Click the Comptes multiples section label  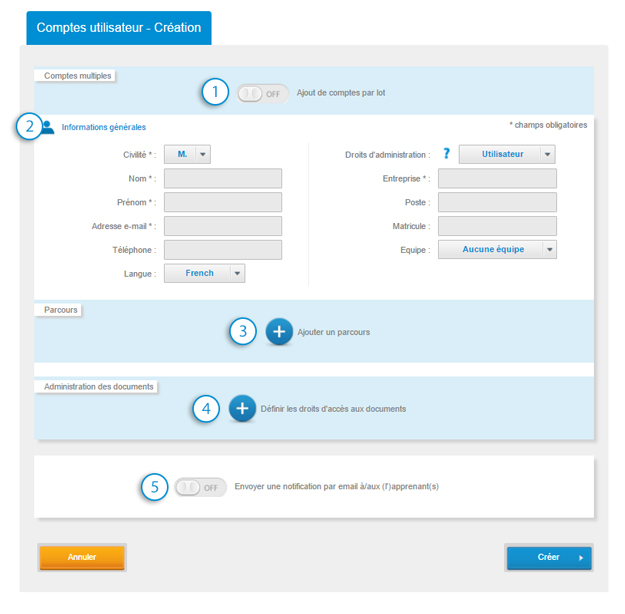(x=77, y=76)
